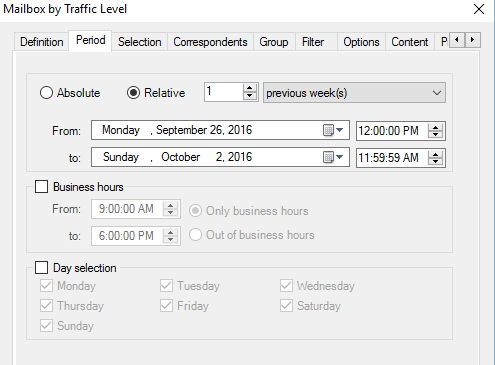Select the Period tab

(90, 40)
